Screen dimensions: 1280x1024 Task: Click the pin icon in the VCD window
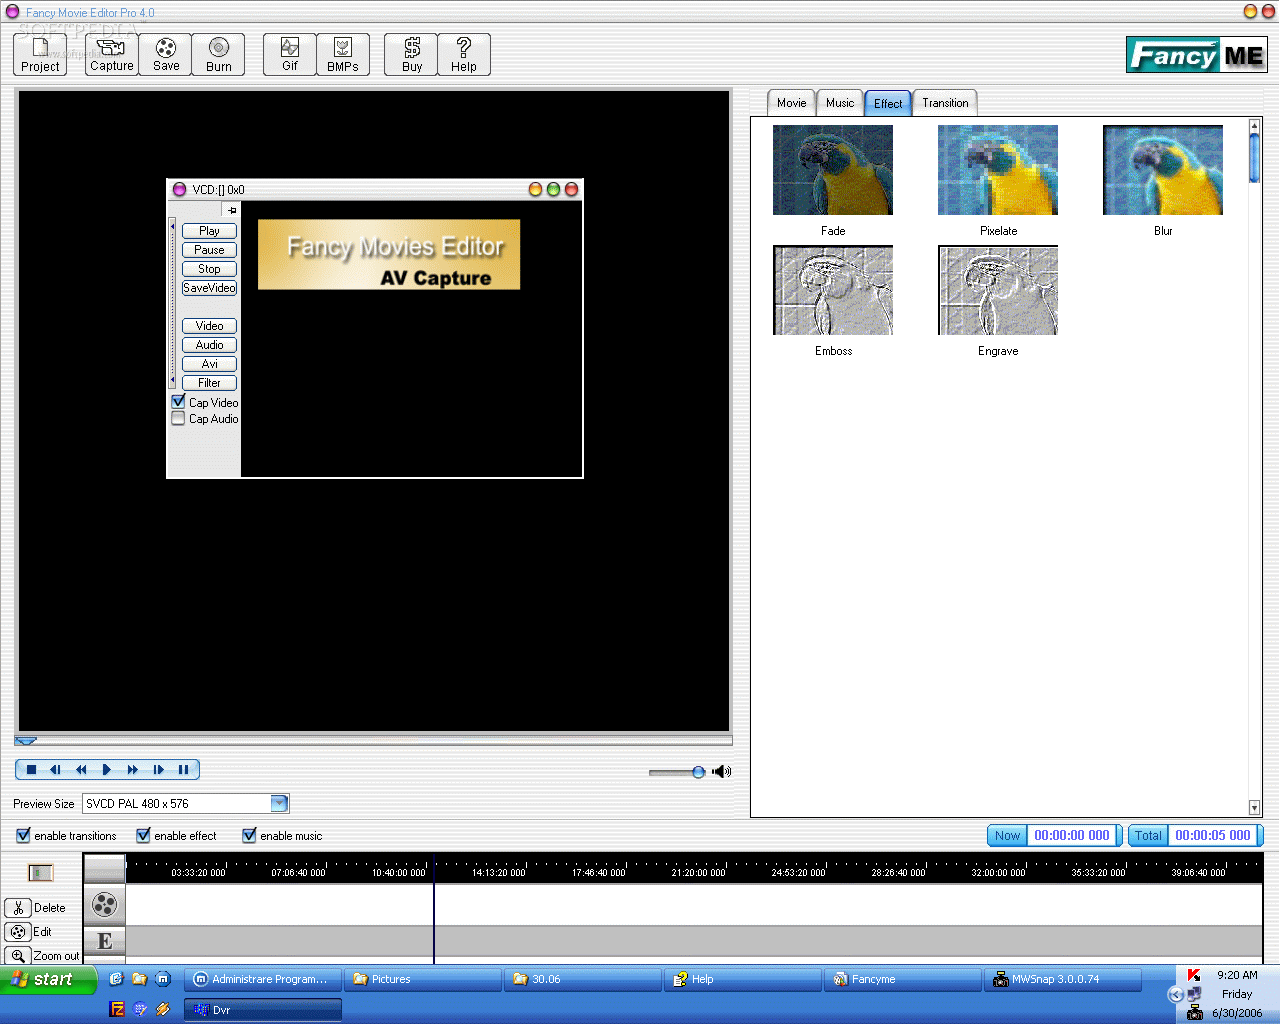click(232, 210)
